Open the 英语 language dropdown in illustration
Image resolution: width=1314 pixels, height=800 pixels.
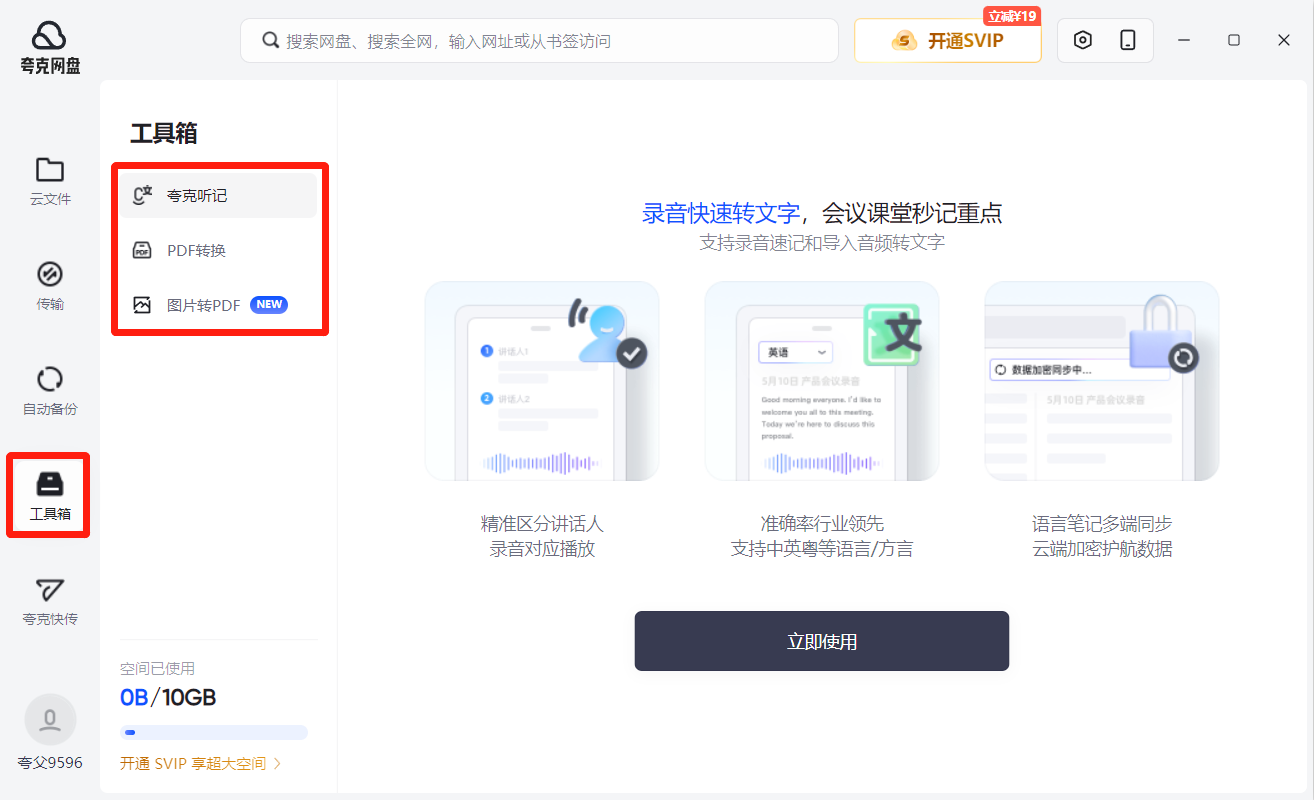(796, 352)
